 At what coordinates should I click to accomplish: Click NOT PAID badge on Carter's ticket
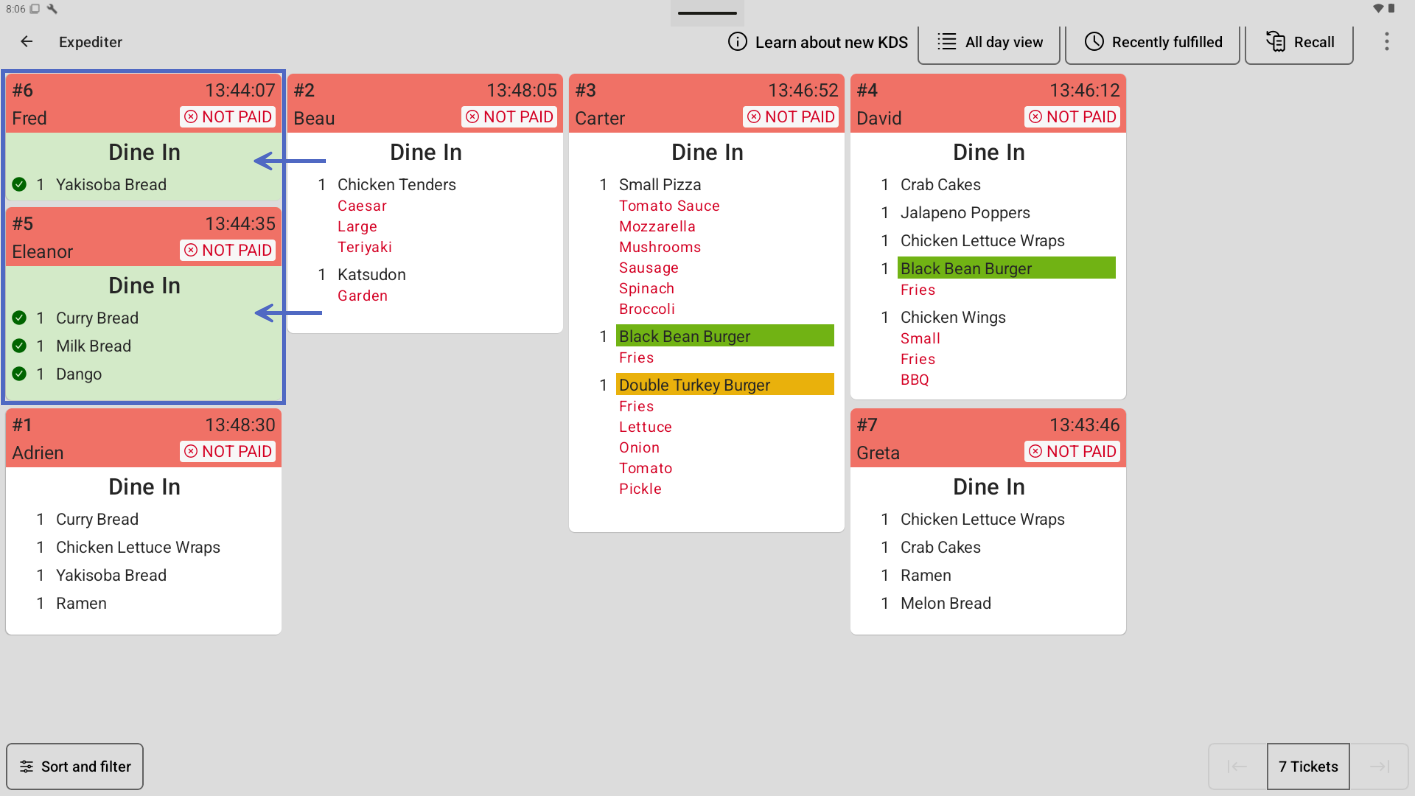(791, 117)
